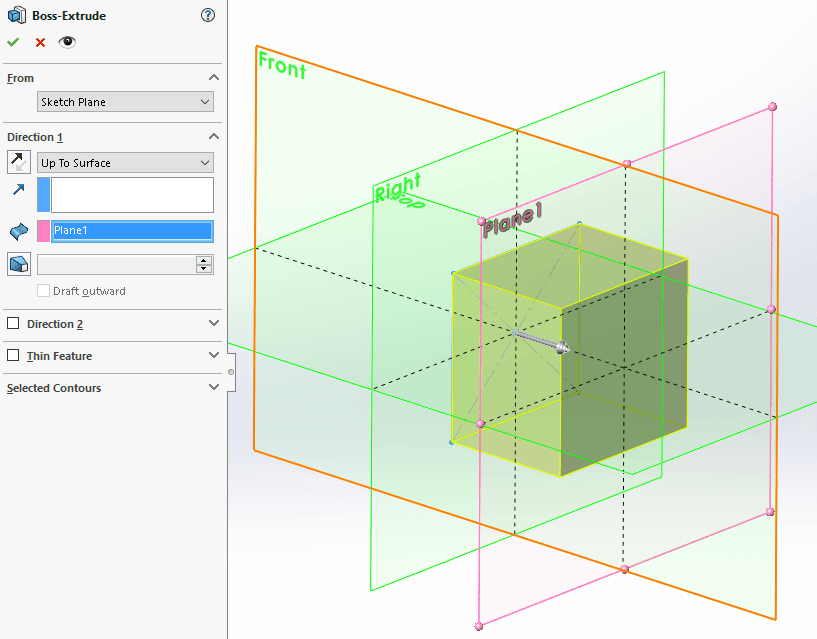Click the Face/Plane selection icon
The height and width of the screenshot is (639, 817).
19,232
